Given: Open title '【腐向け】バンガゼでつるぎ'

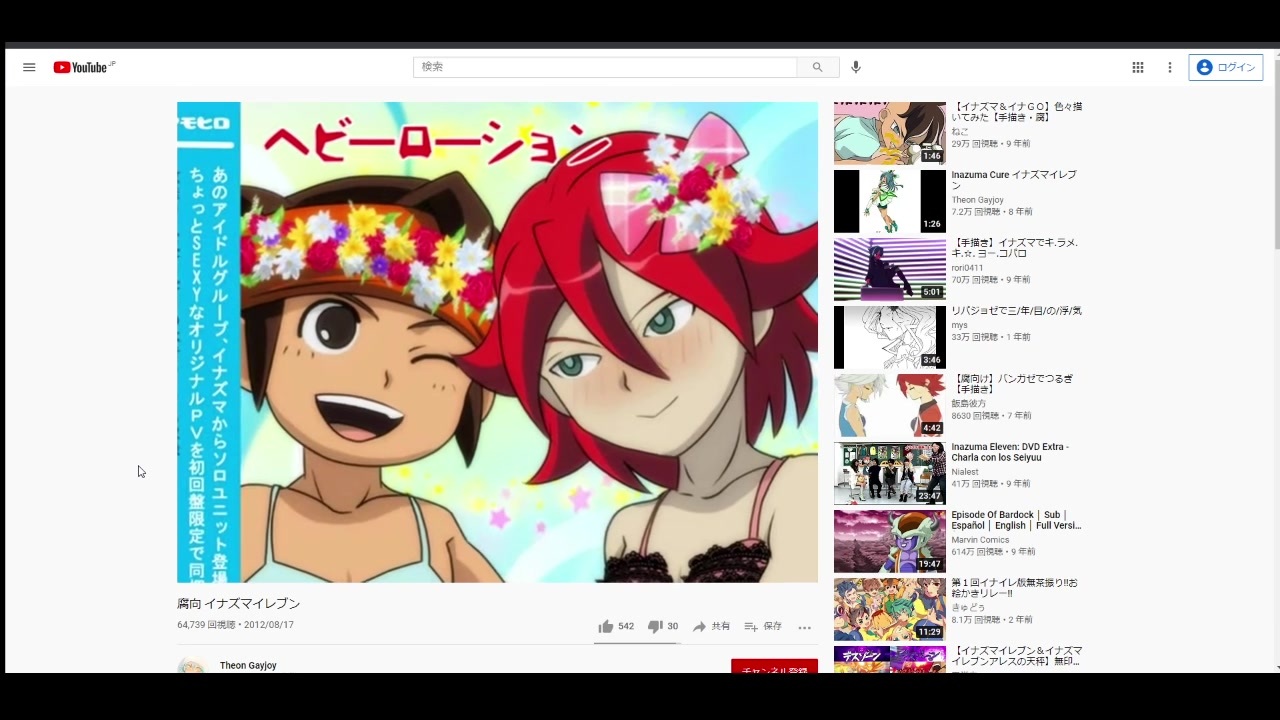Looking at the screenshot, I should click(x=1012, y=384).
